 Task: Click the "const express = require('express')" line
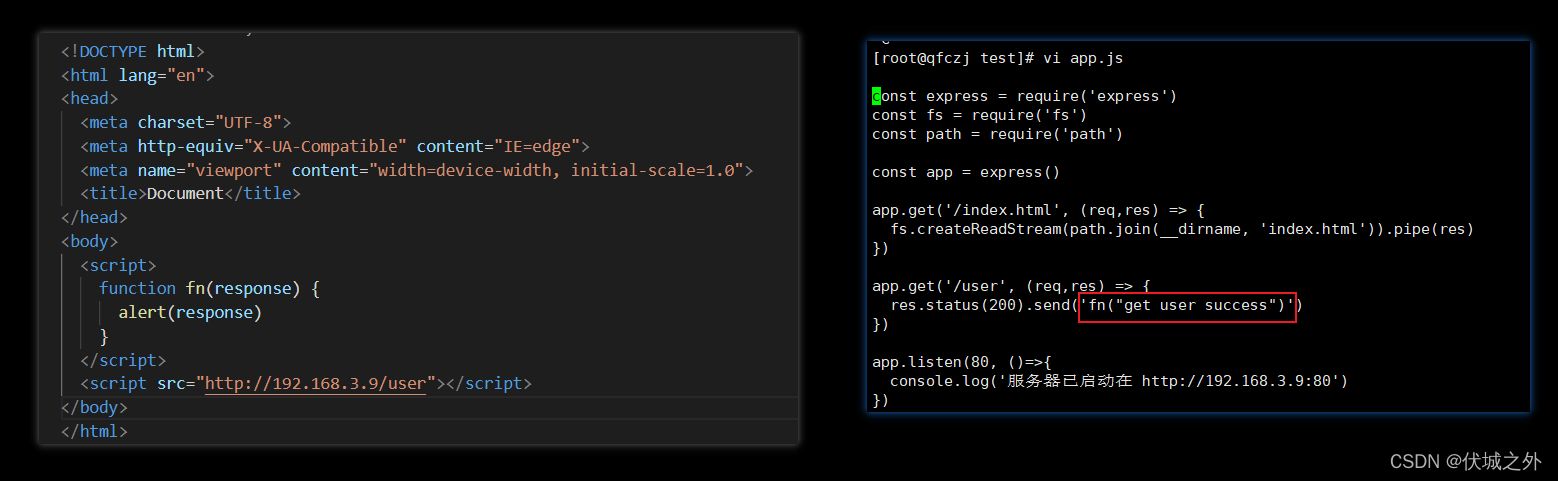click(1024, 96)
